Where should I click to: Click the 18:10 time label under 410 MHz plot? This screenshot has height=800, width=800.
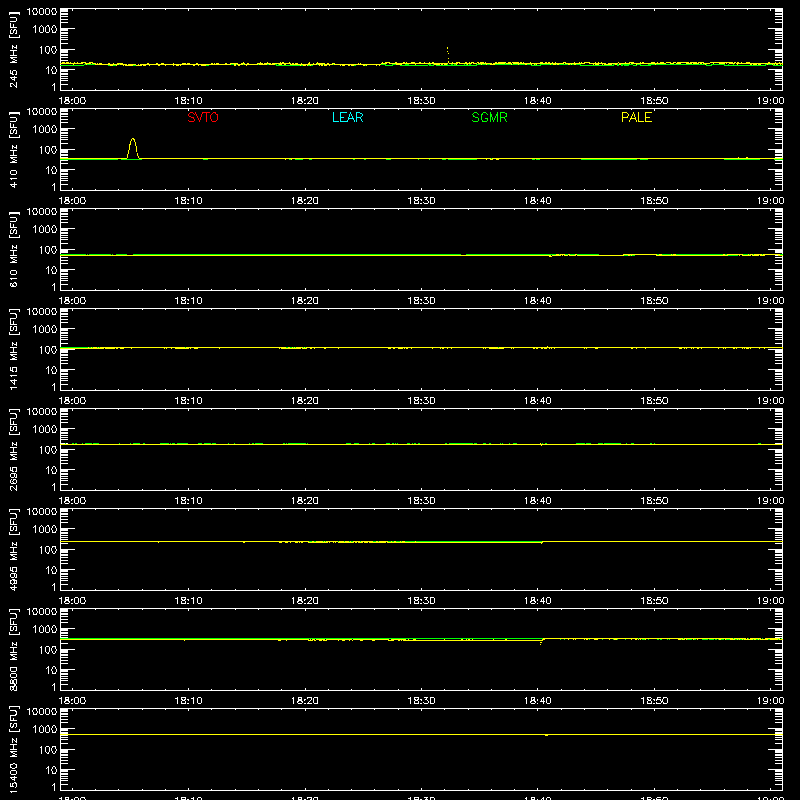[x=188, y=201]
